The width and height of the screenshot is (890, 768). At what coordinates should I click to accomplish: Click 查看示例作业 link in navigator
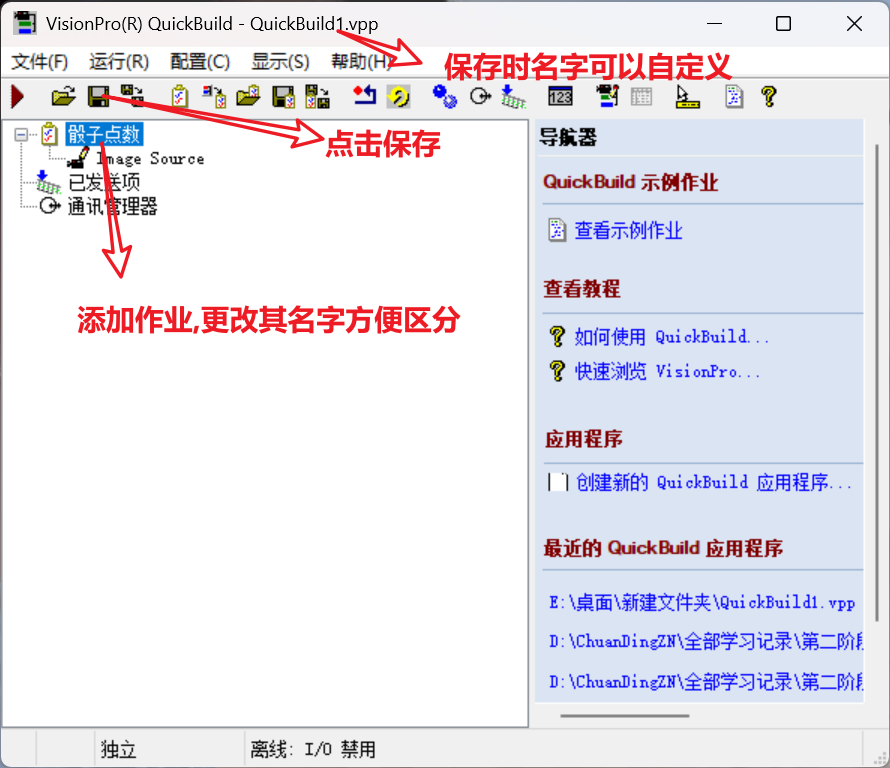(x=628, y=230)
